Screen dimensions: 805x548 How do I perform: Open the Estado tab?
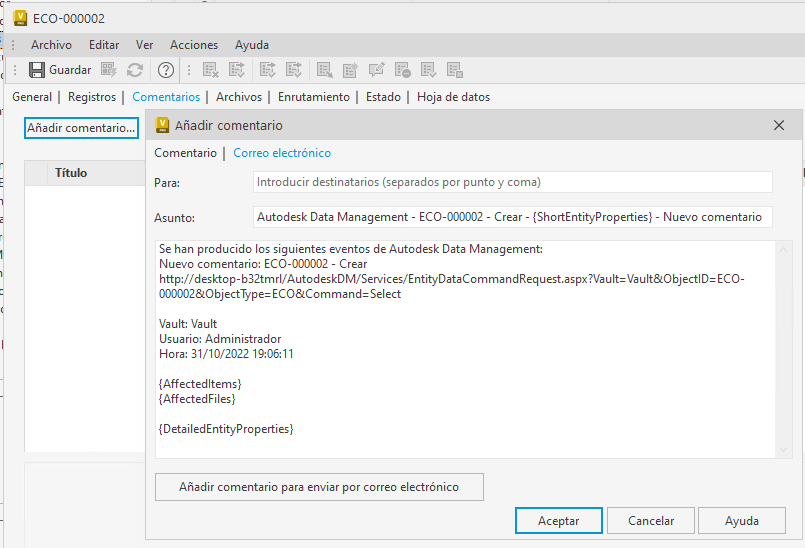coord(383,97)
